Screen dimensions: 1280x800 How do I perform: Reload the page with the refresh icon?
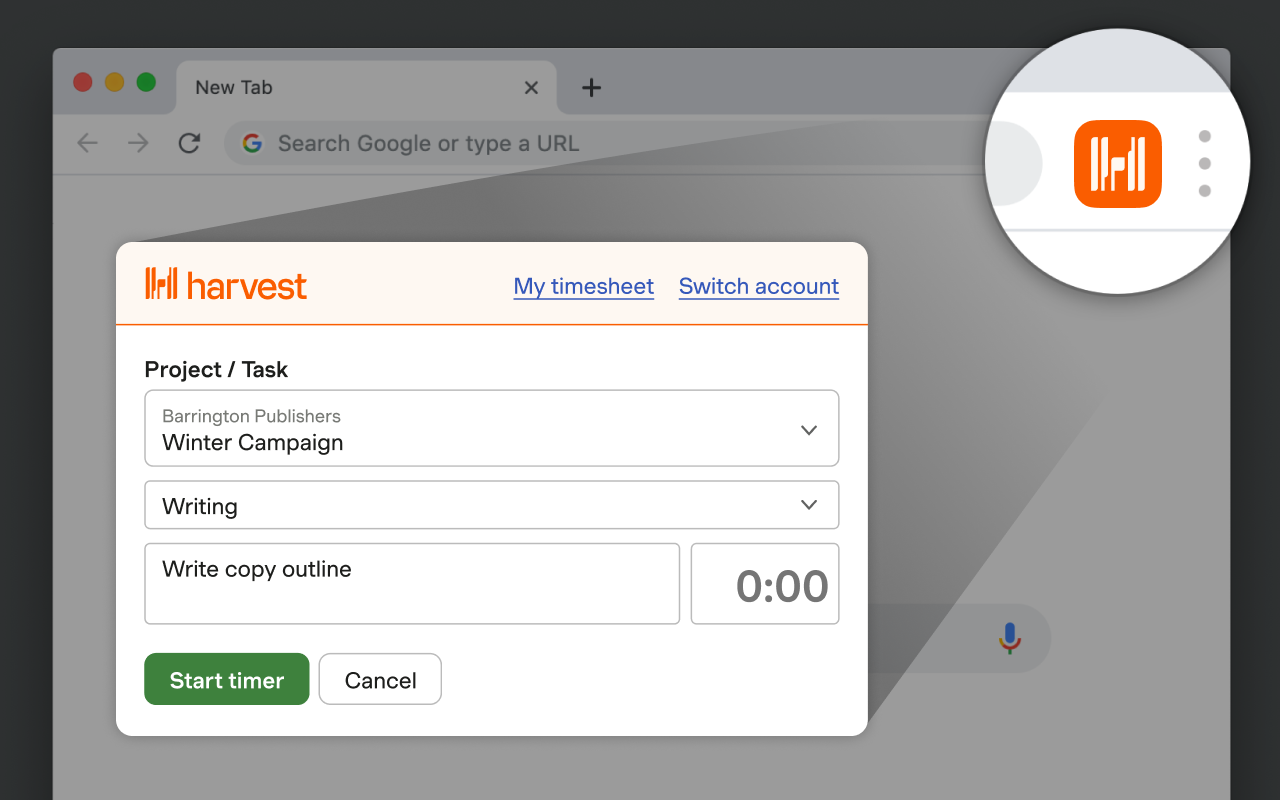[189, 143]
